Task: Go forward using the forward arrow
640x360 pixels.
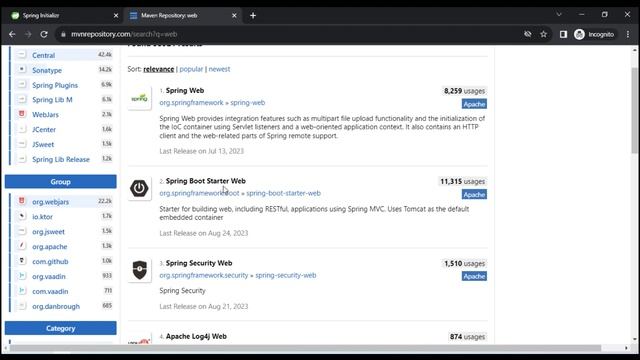Action: click(28, 34)
